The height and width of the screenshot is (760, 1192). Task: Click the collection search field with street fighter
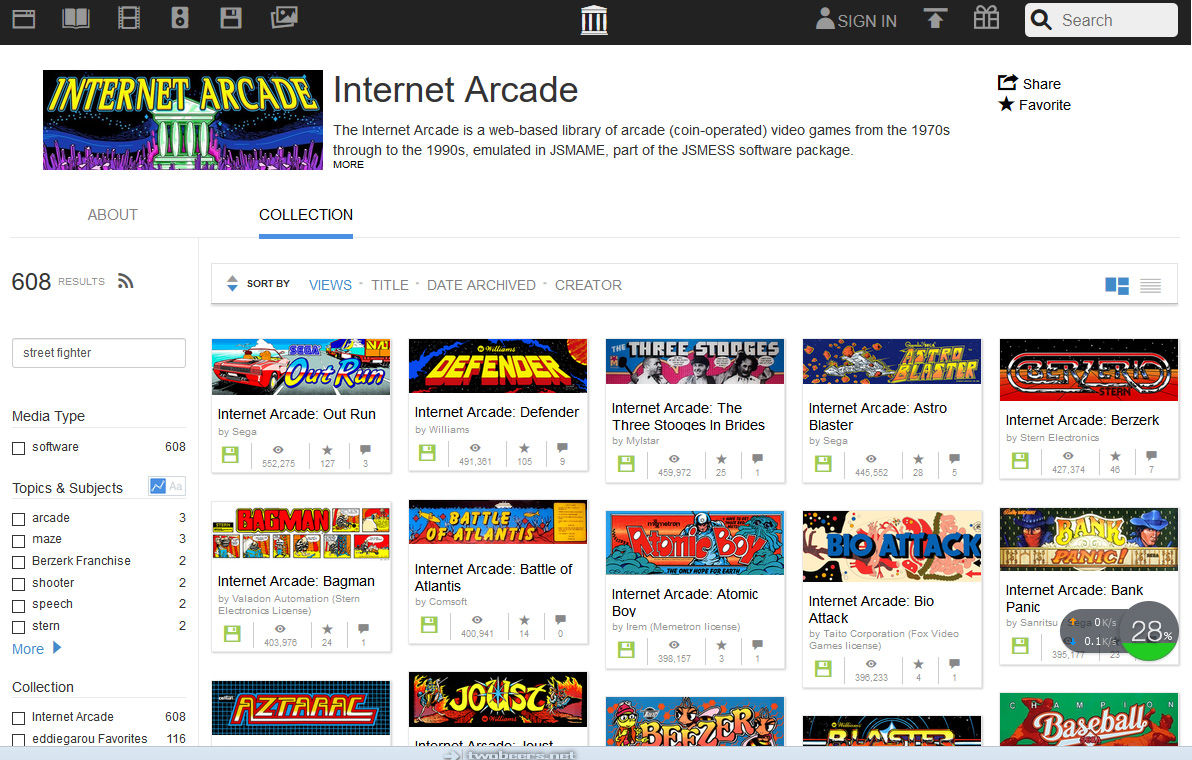[99, 353]
